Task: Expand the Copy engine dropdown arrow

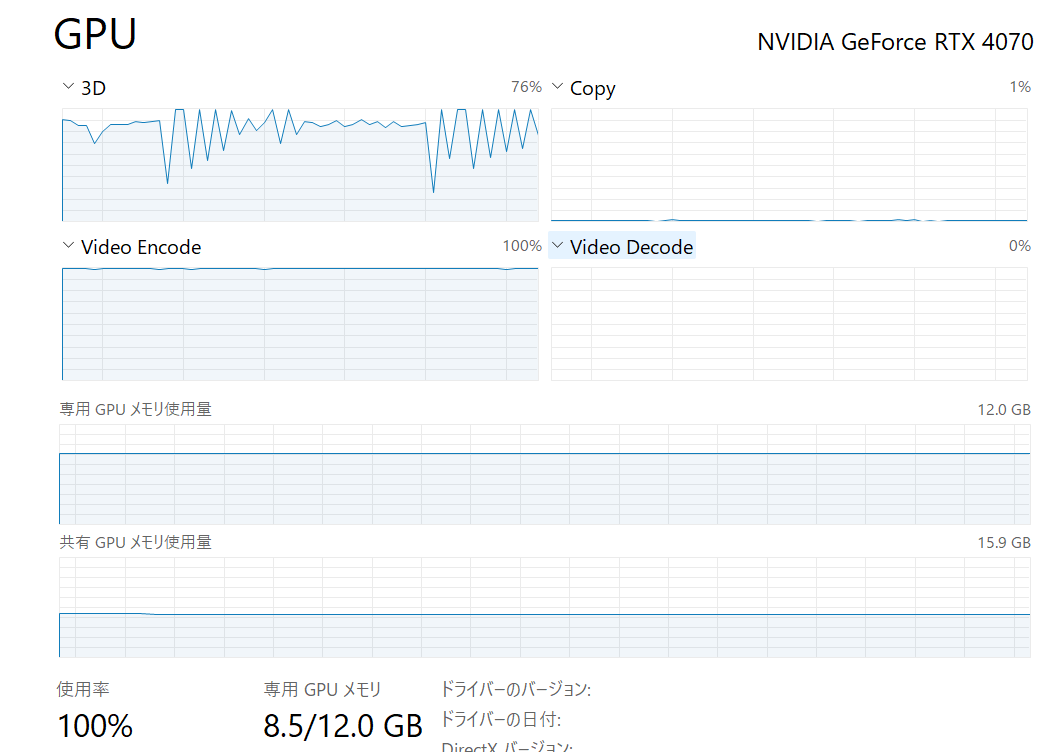Action: point(557,87)
